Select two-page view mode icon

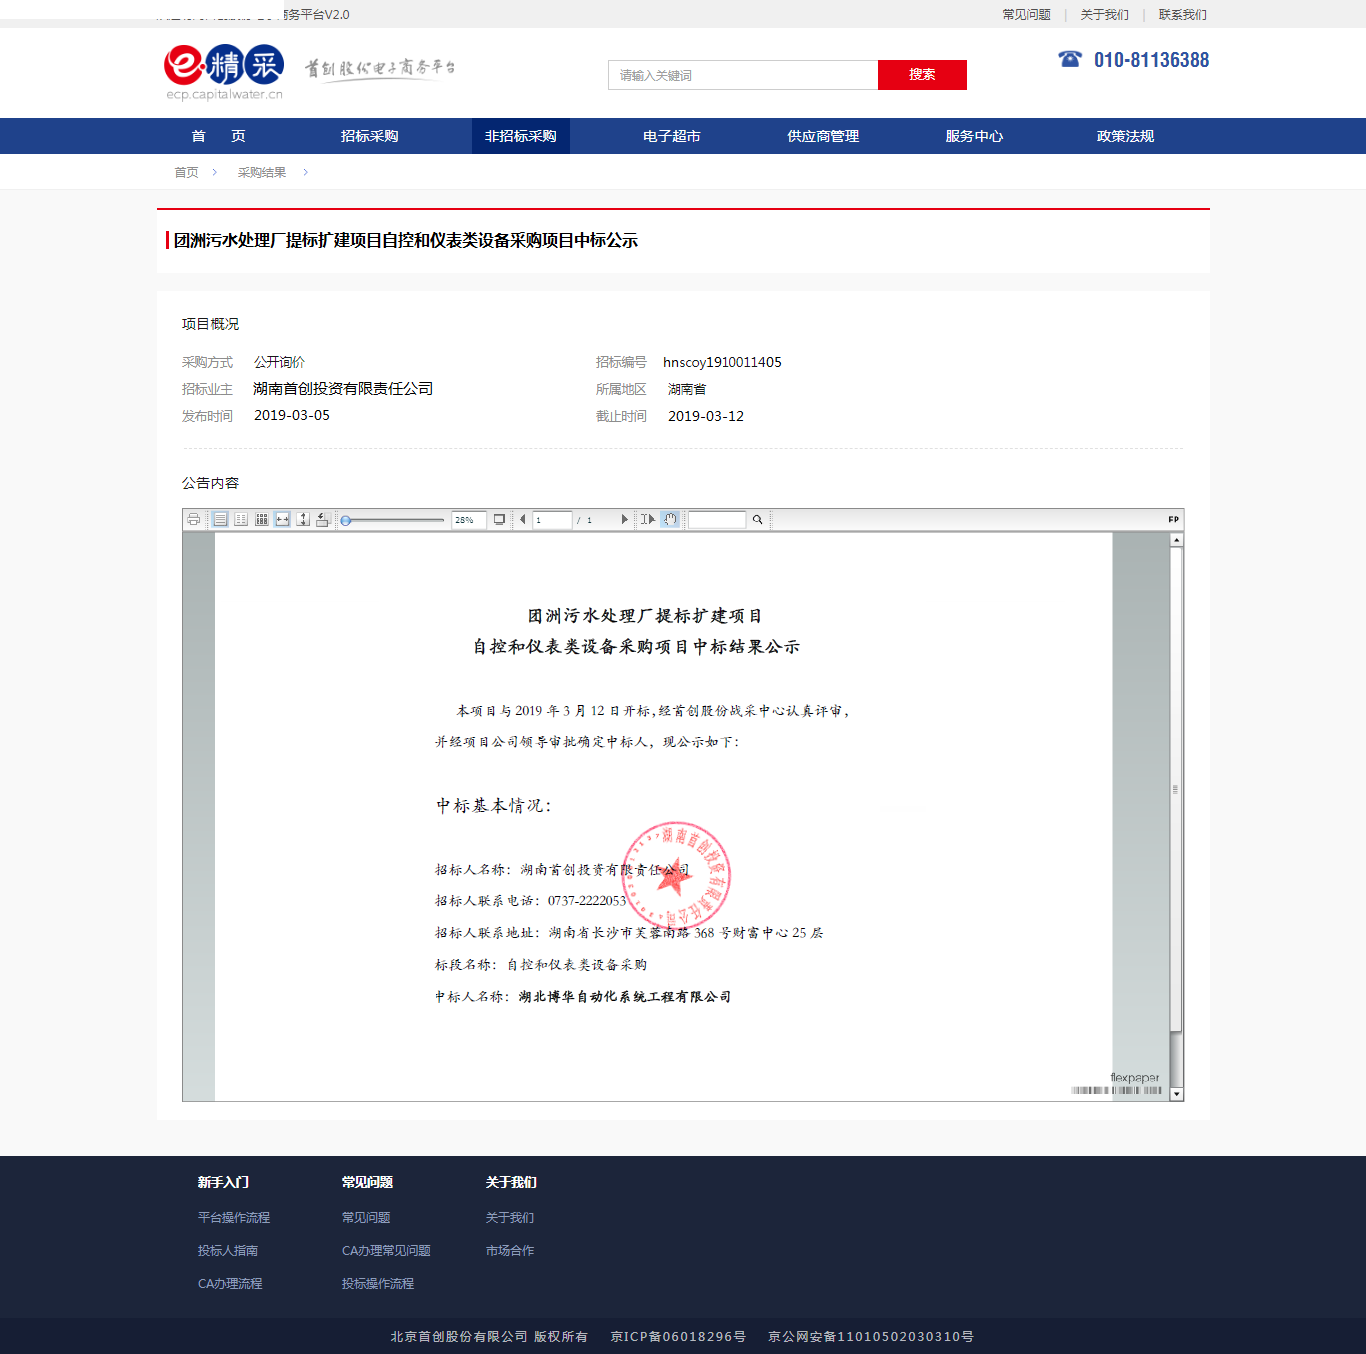point(241,519)
